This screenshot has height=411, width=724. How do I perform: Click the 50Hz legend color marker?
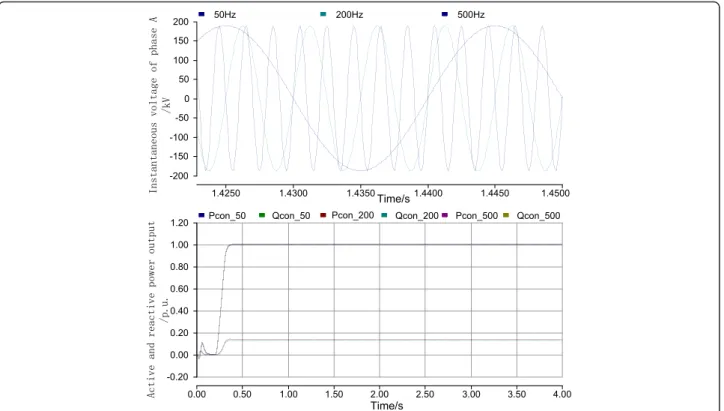point(201,14)
